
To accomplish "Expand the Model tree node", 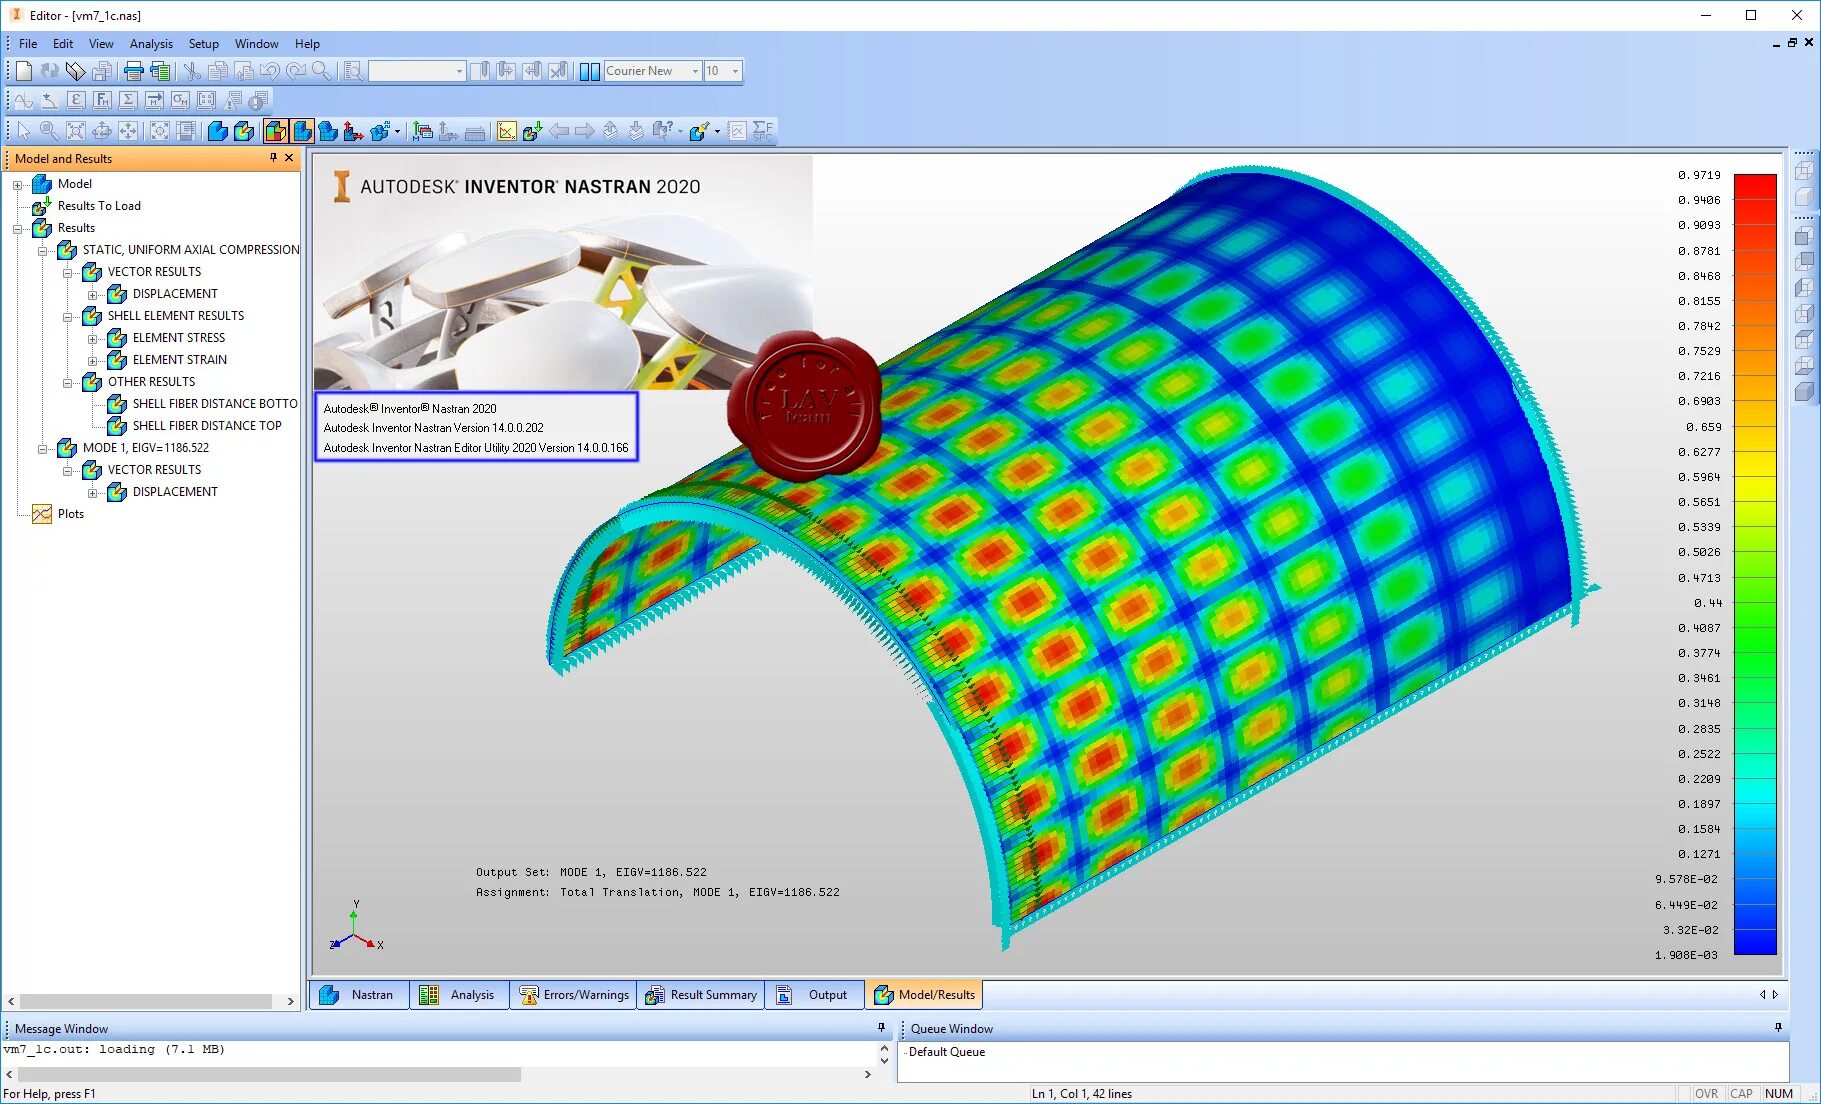I will point(17,185).
